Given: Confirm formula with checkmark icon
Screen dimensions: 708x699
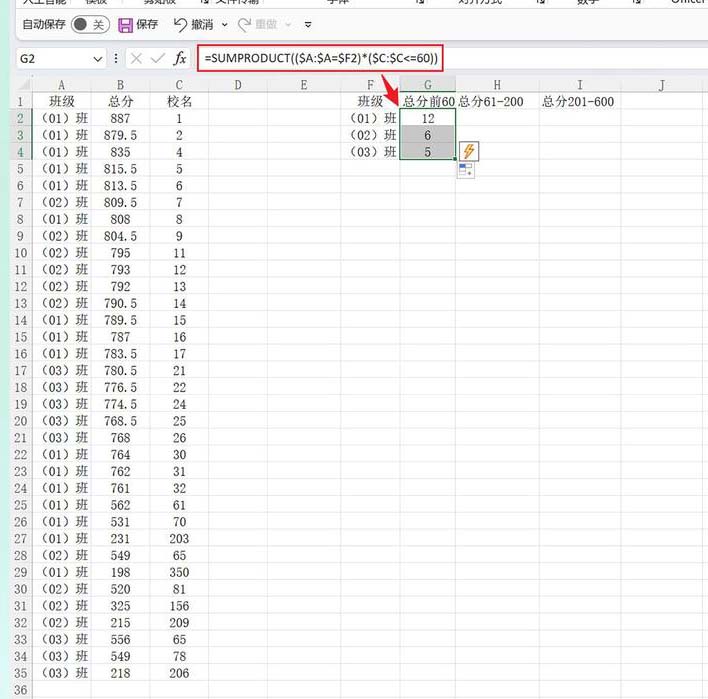Looking at the screenshot, I should click(x=158, y=59).
